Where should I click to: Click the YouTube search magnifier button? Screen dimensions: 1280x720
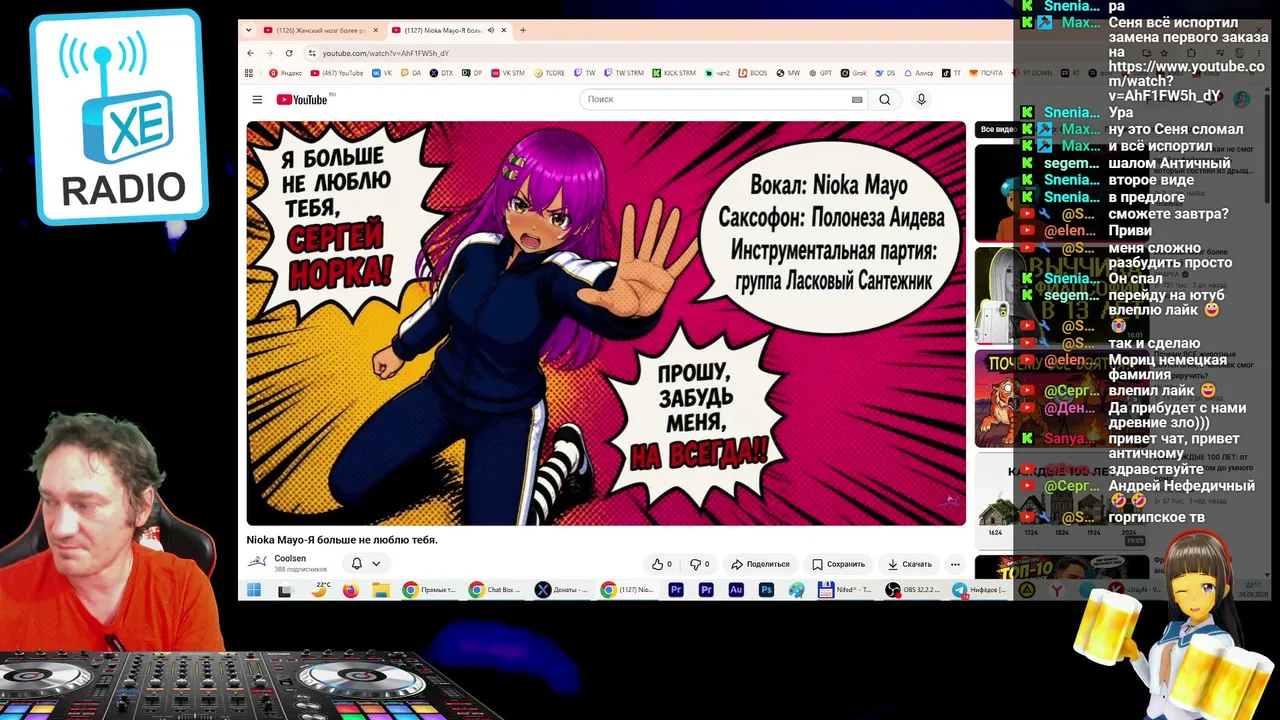tap(885, 100)
